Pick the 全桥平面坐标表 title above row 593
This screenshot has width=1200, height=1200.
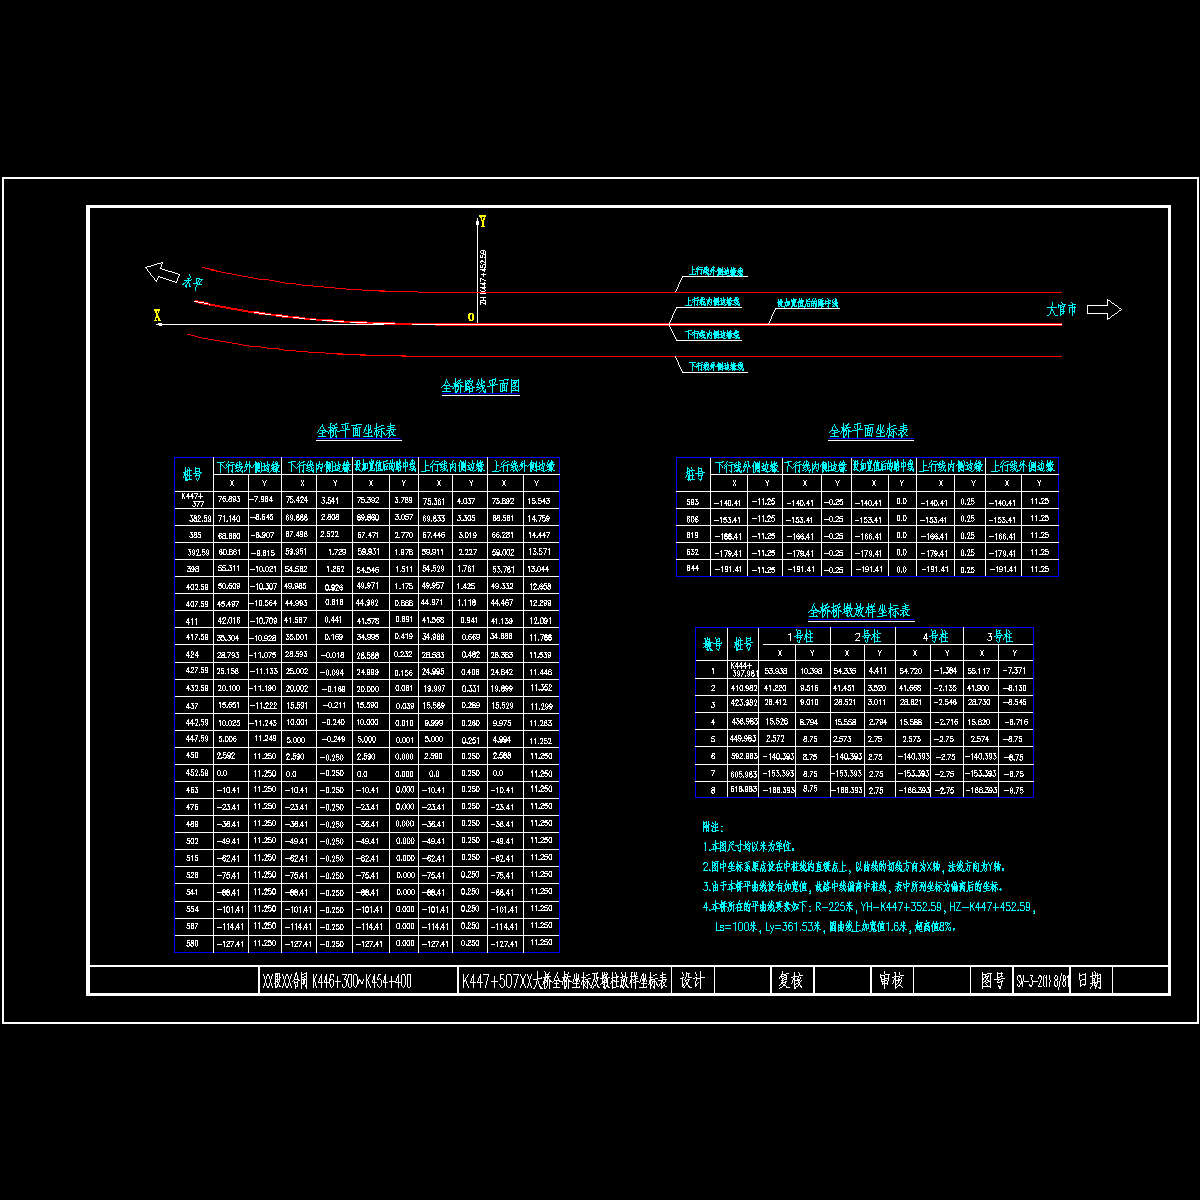(x=869, y=431)
